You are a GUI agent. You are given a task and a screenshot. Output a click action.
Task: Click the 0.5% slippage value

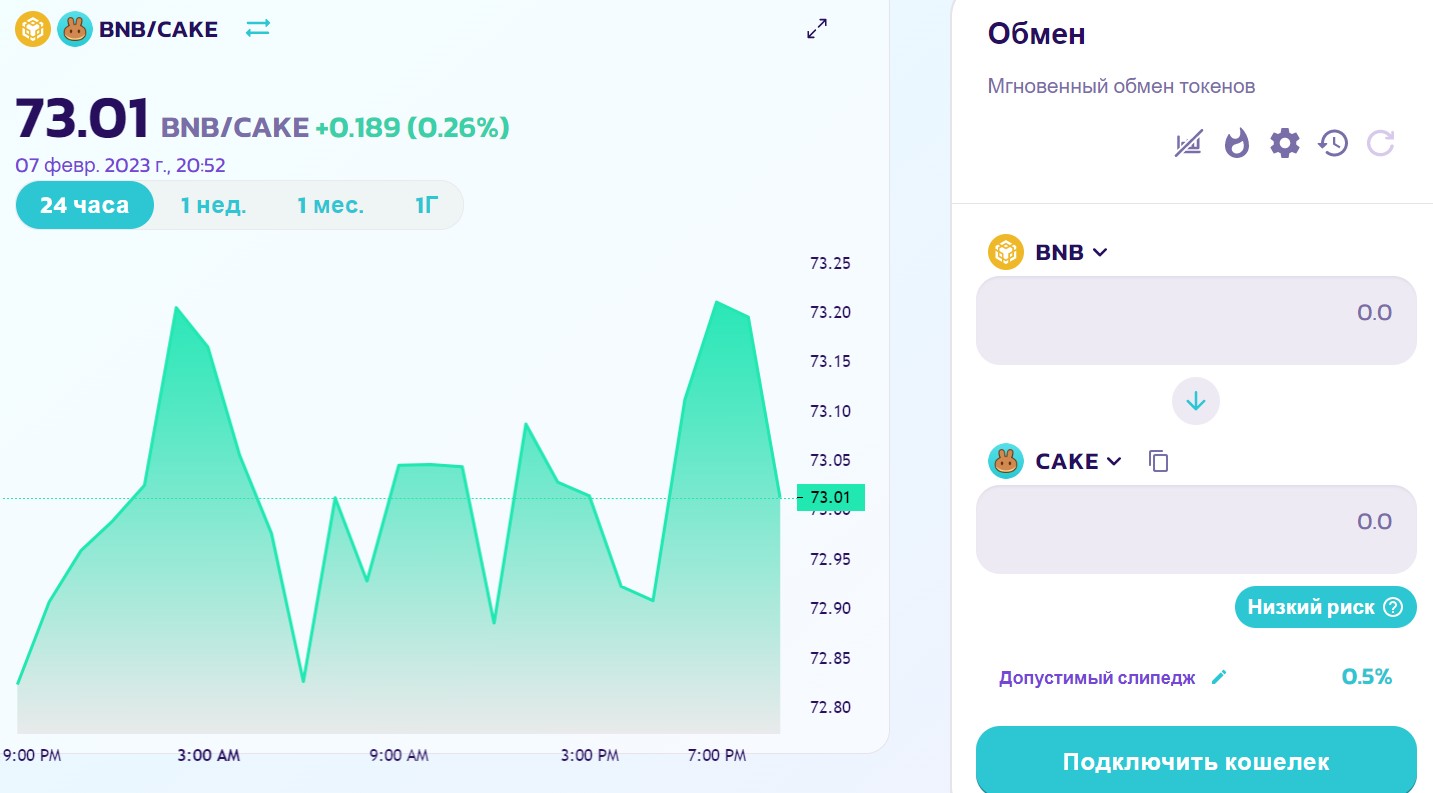[x=1367, y=677]
